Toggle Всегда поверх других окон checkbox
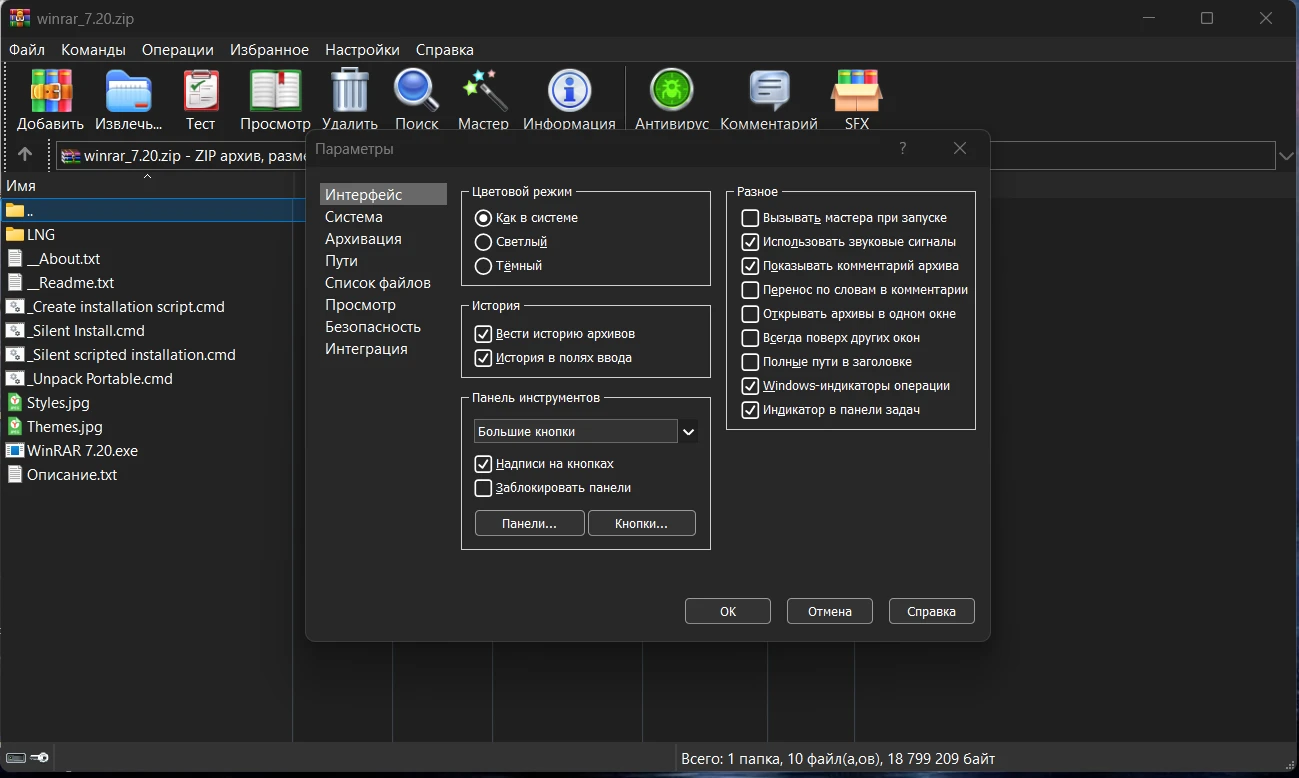The height and width of the screenshot is (778, 1299). tap(750, 338)
